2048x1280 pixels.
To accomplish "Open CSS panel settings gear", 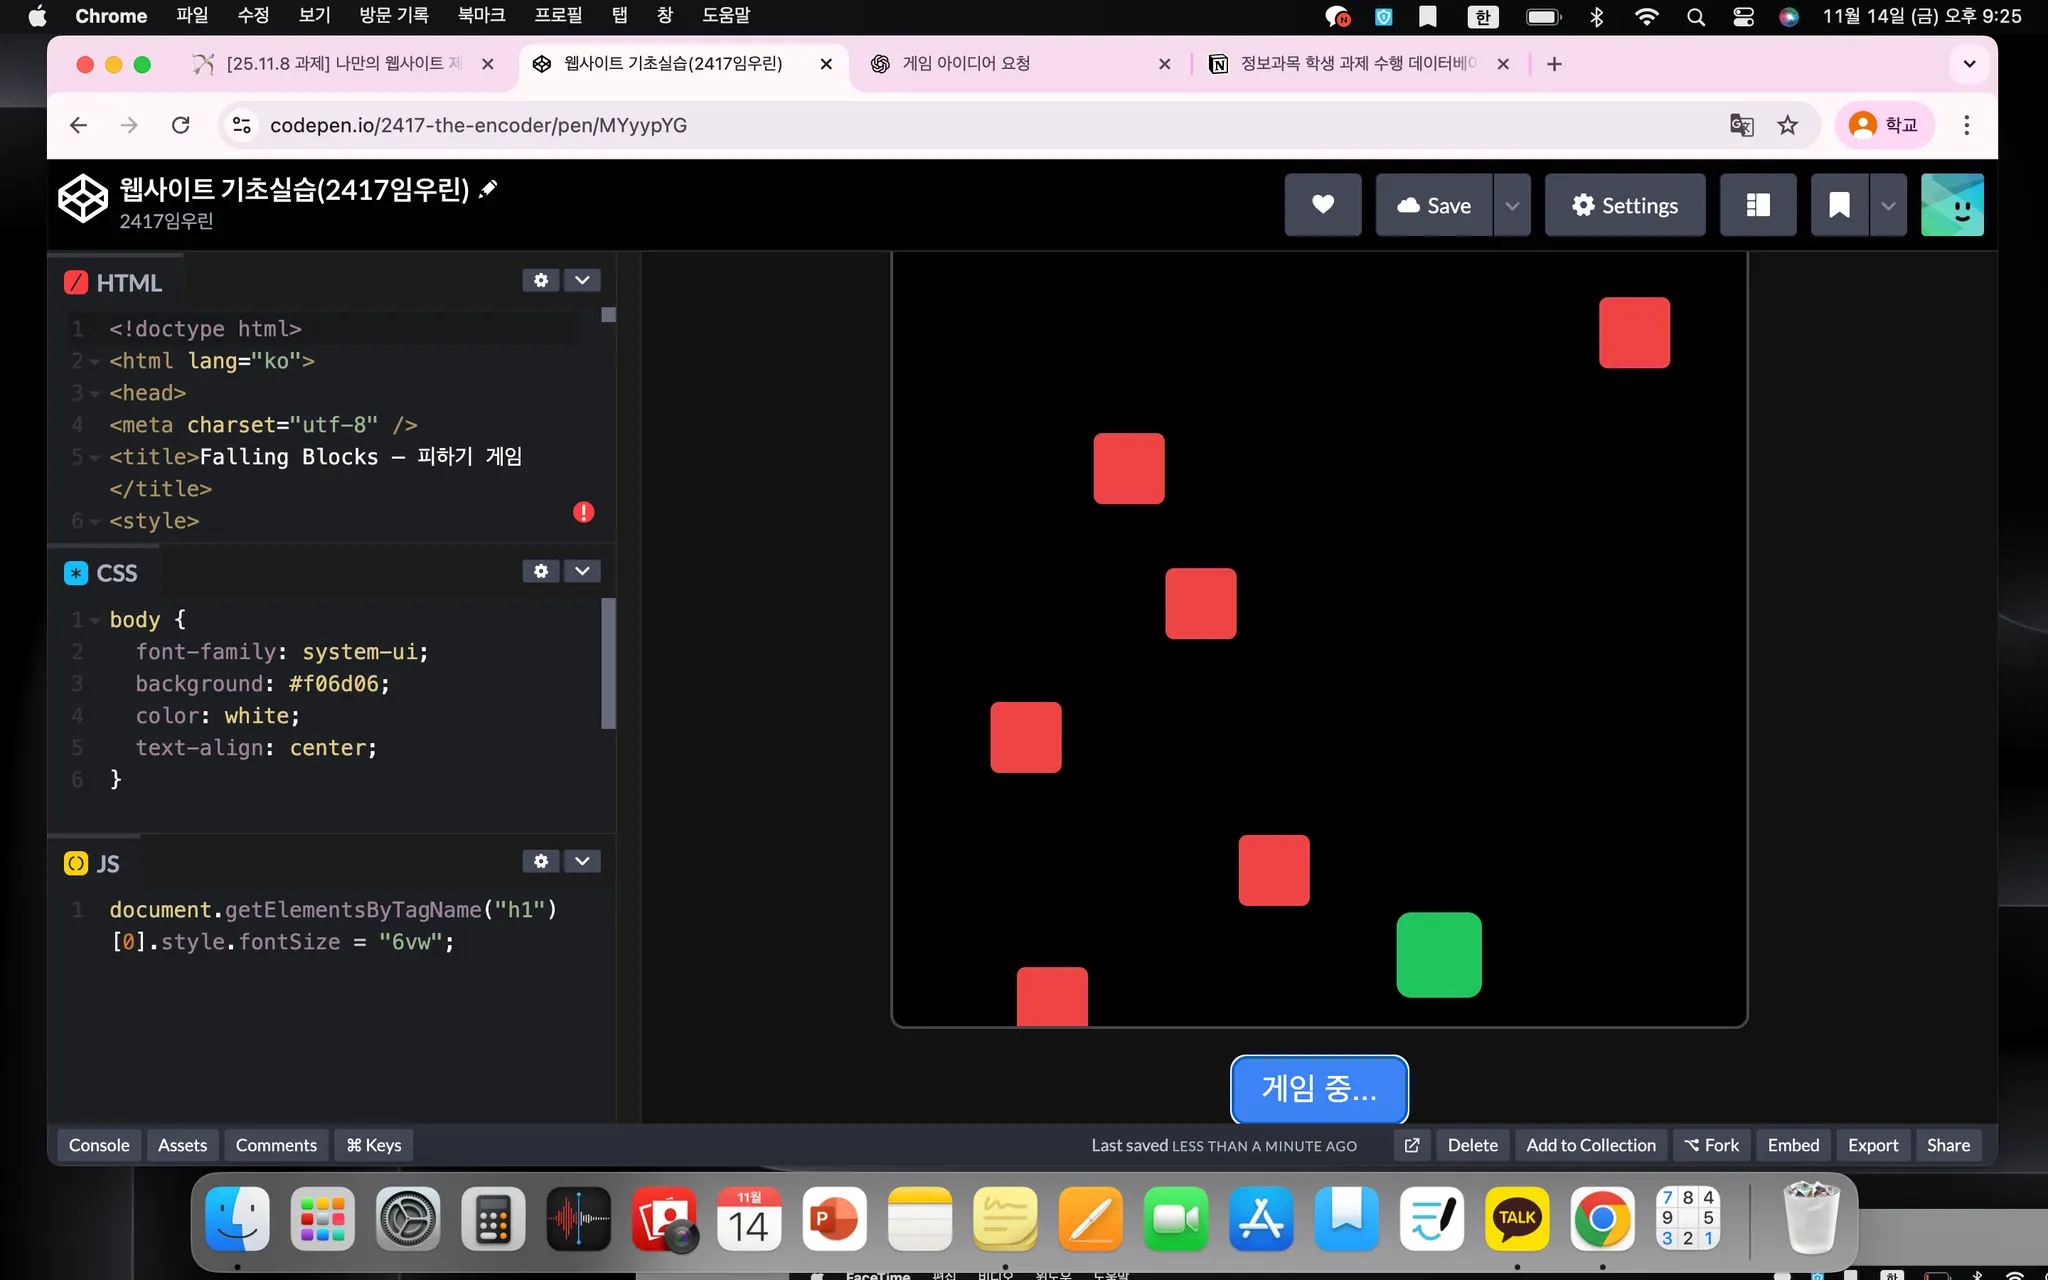I will click(541, 571).
